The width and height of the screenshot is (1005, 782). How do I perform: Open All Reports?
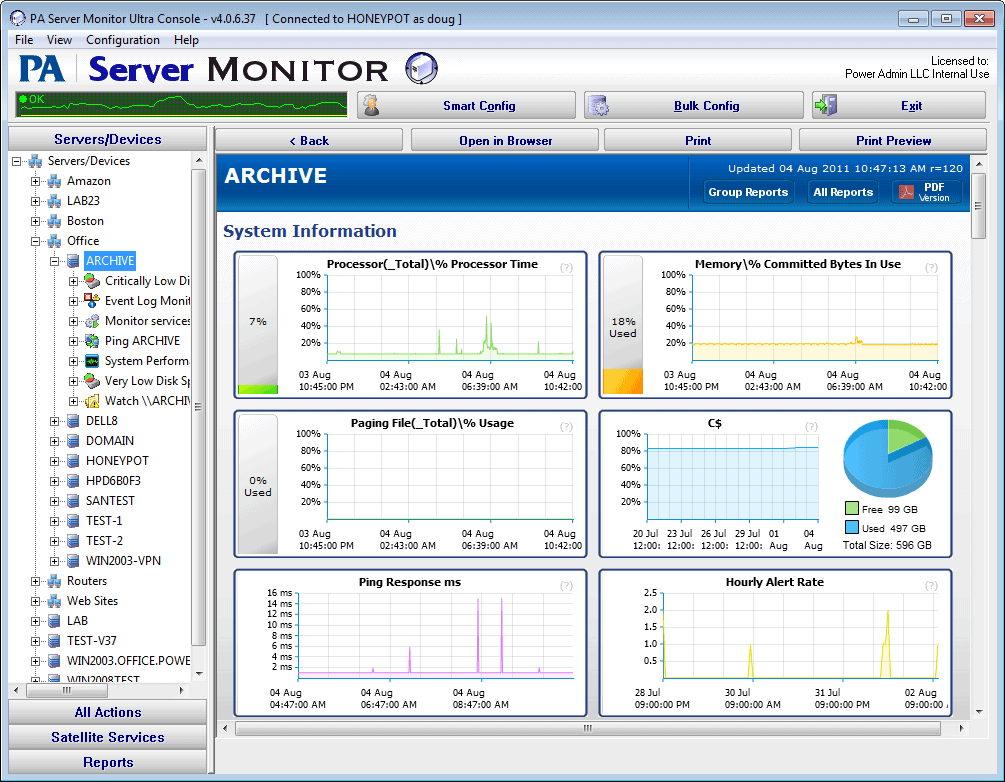[843, 192]
